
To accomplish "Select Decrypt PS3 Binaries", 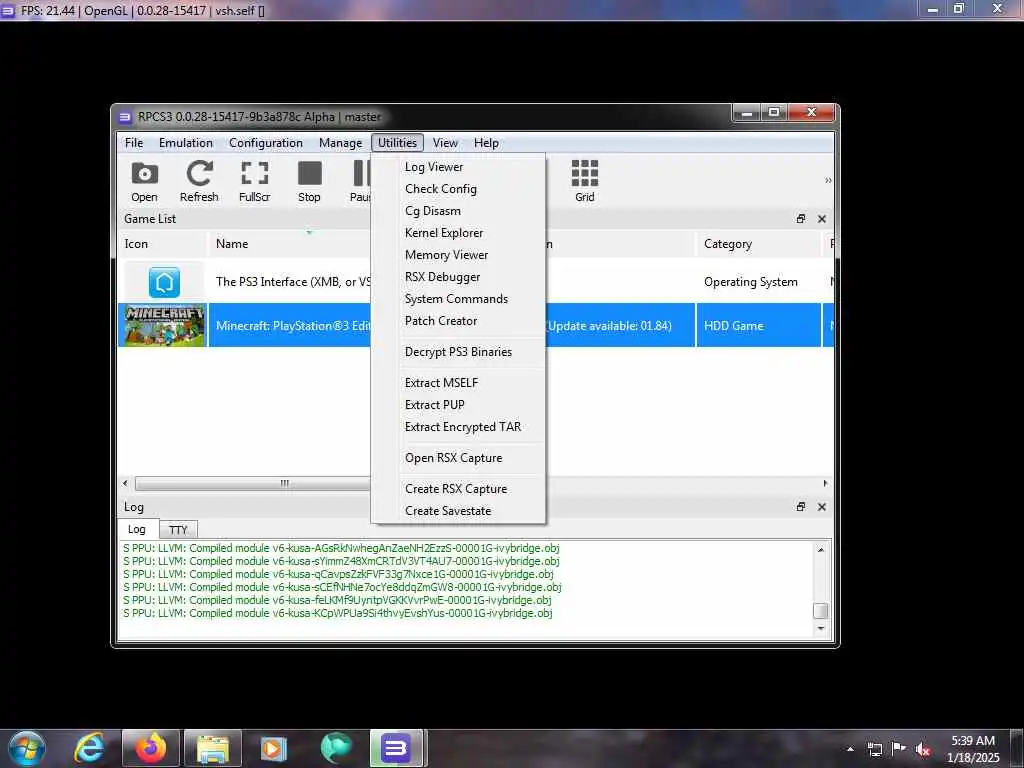I will (458, 352).
